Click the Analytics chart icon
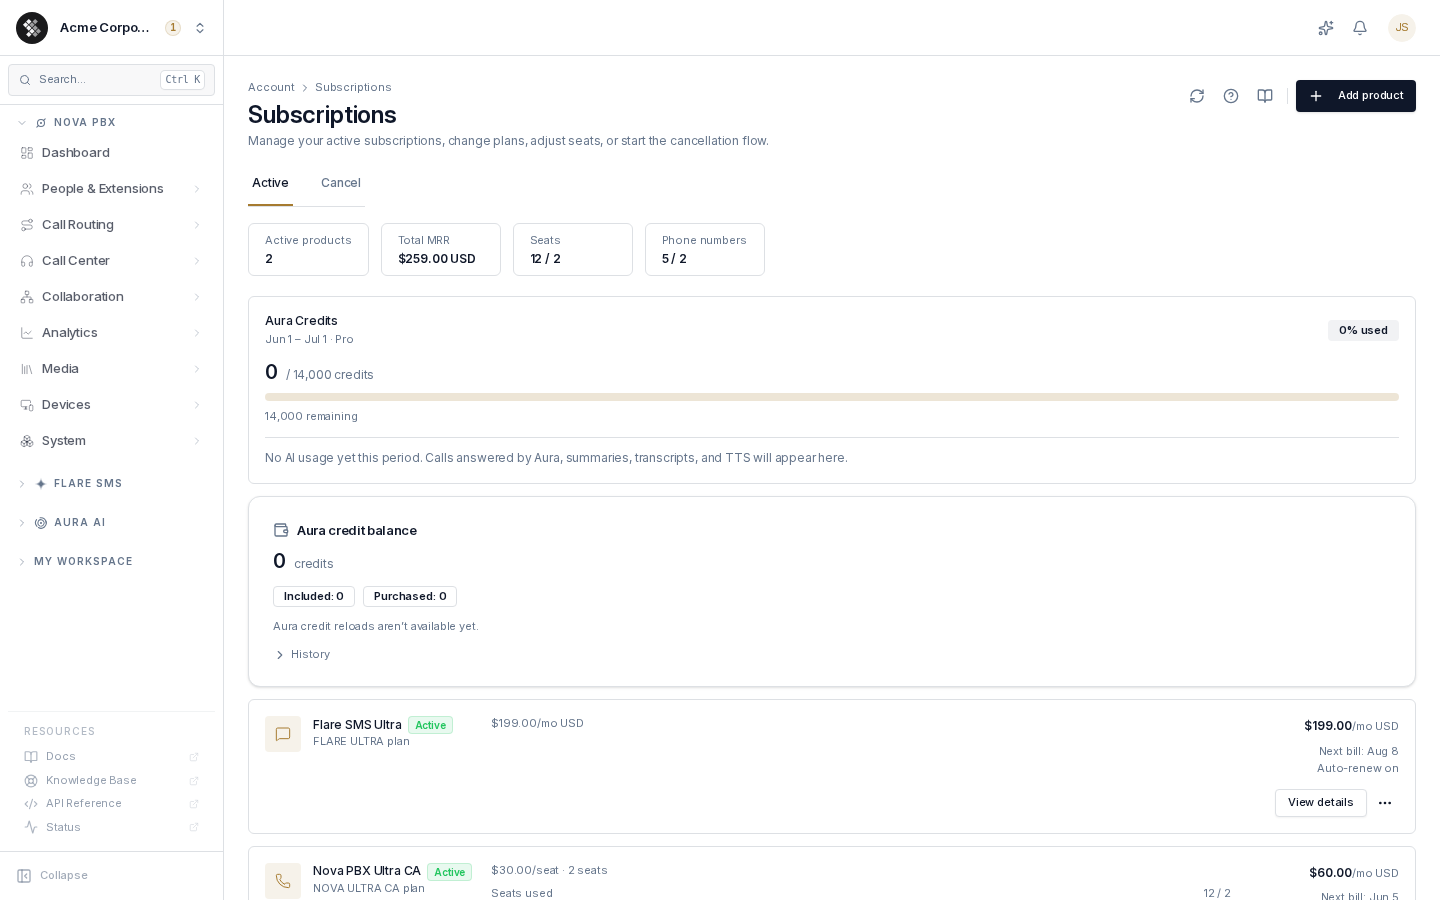Image resolution: width=1440 pixels, height=900 pixels. tap(27, 333)
